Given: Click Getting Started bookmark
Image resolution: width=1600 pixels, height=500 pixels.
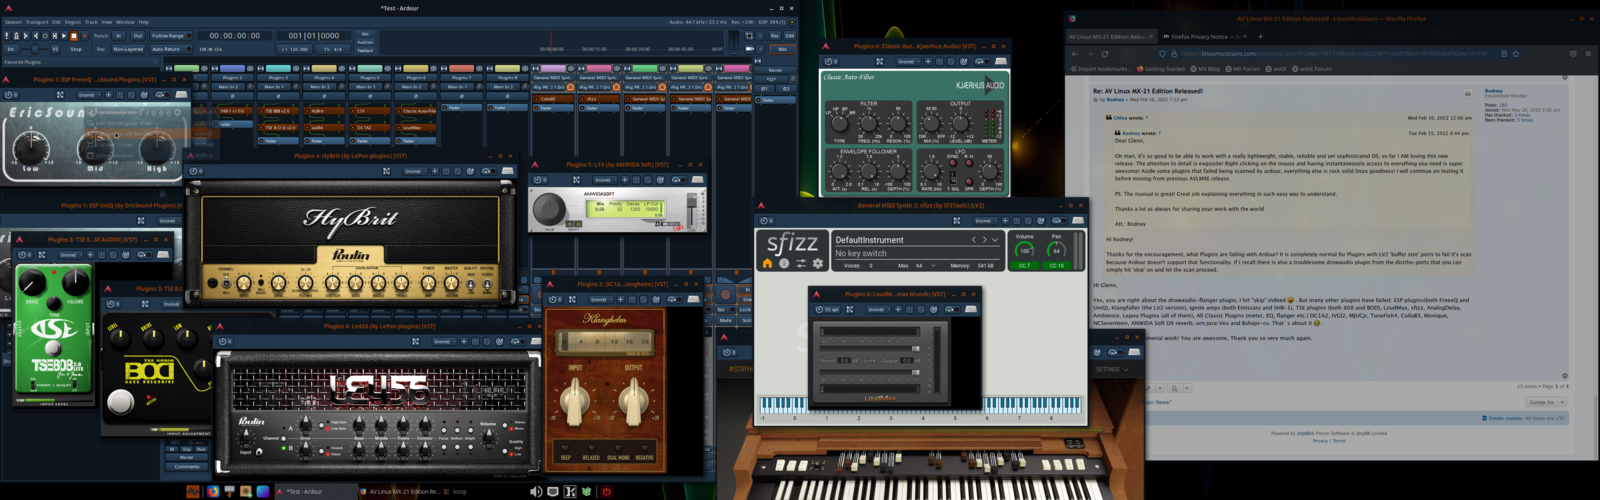Looking at the screenshot, I should (1161, 69).
